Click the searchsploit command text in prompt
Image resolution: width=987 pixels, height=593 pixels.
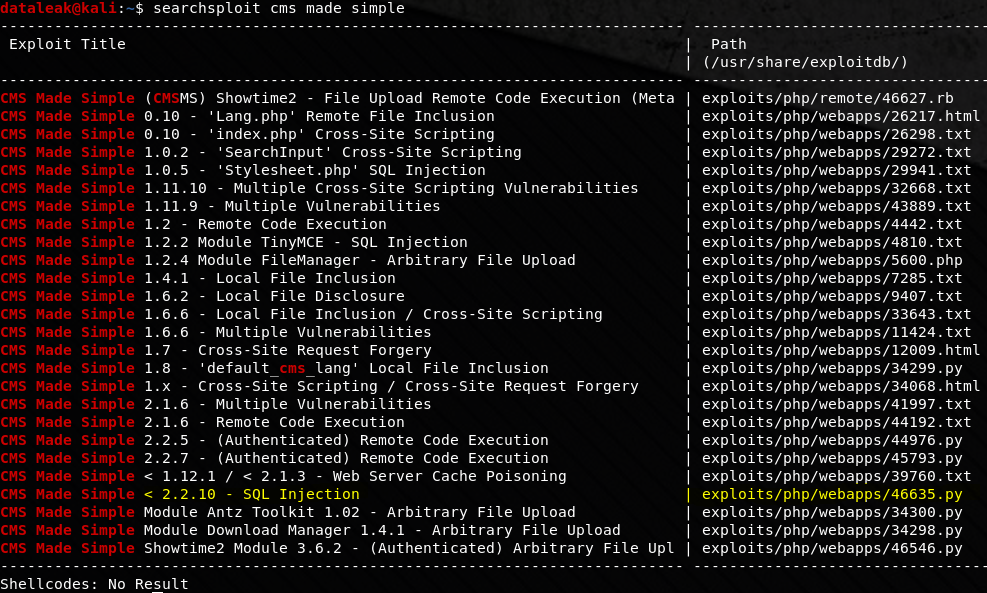tap(279, 8)
